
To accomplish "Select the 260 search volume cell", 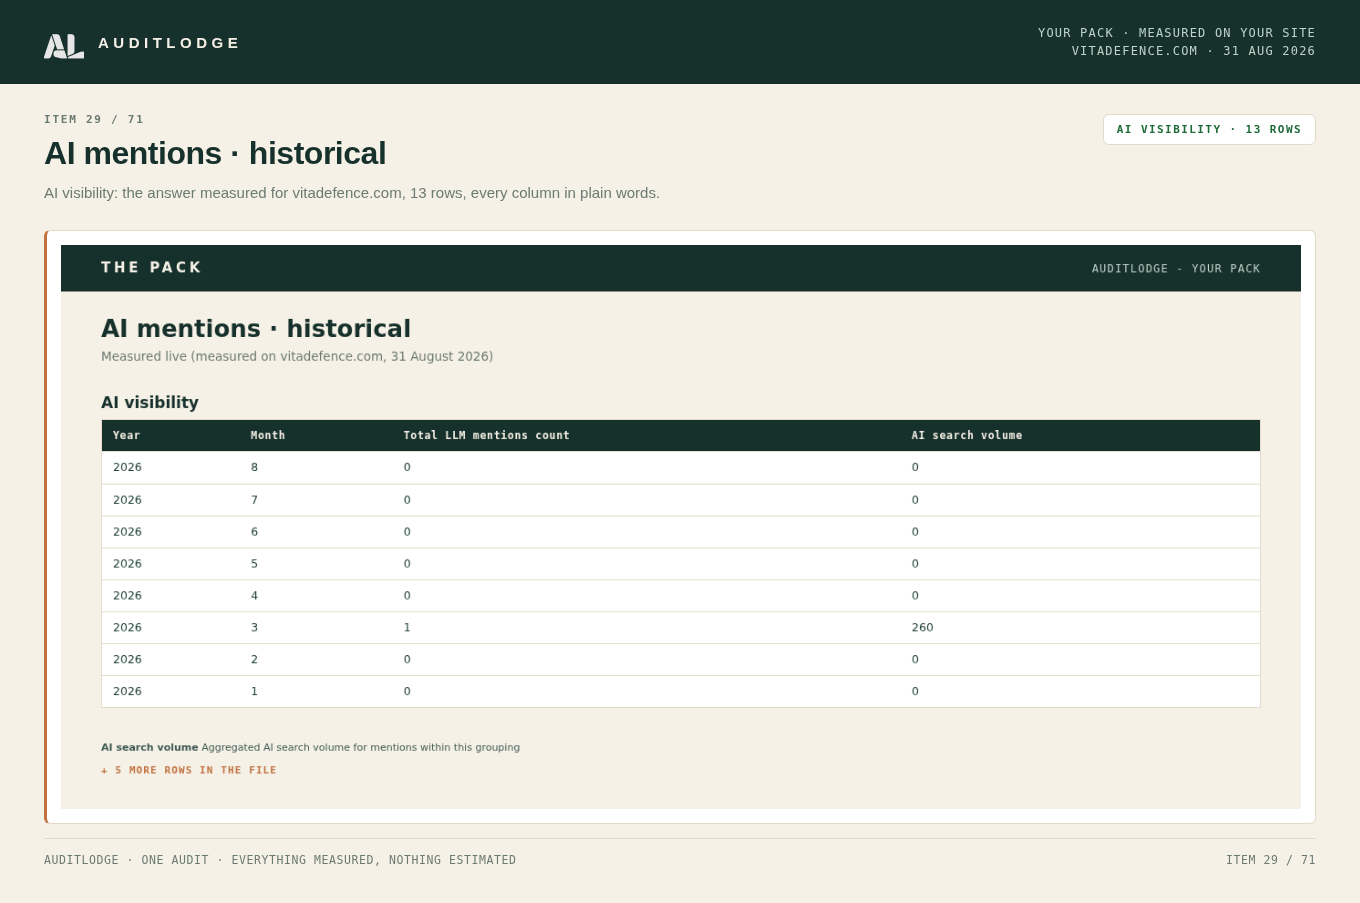I will click(x=922, y=628).
